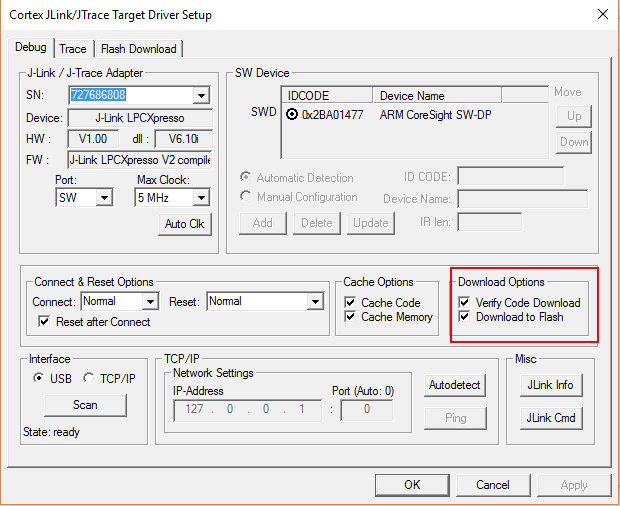The width and height of the screenshot is (620, 506).
Task: Toggle Verify Code Download checkbox
Action: [464, 303]
